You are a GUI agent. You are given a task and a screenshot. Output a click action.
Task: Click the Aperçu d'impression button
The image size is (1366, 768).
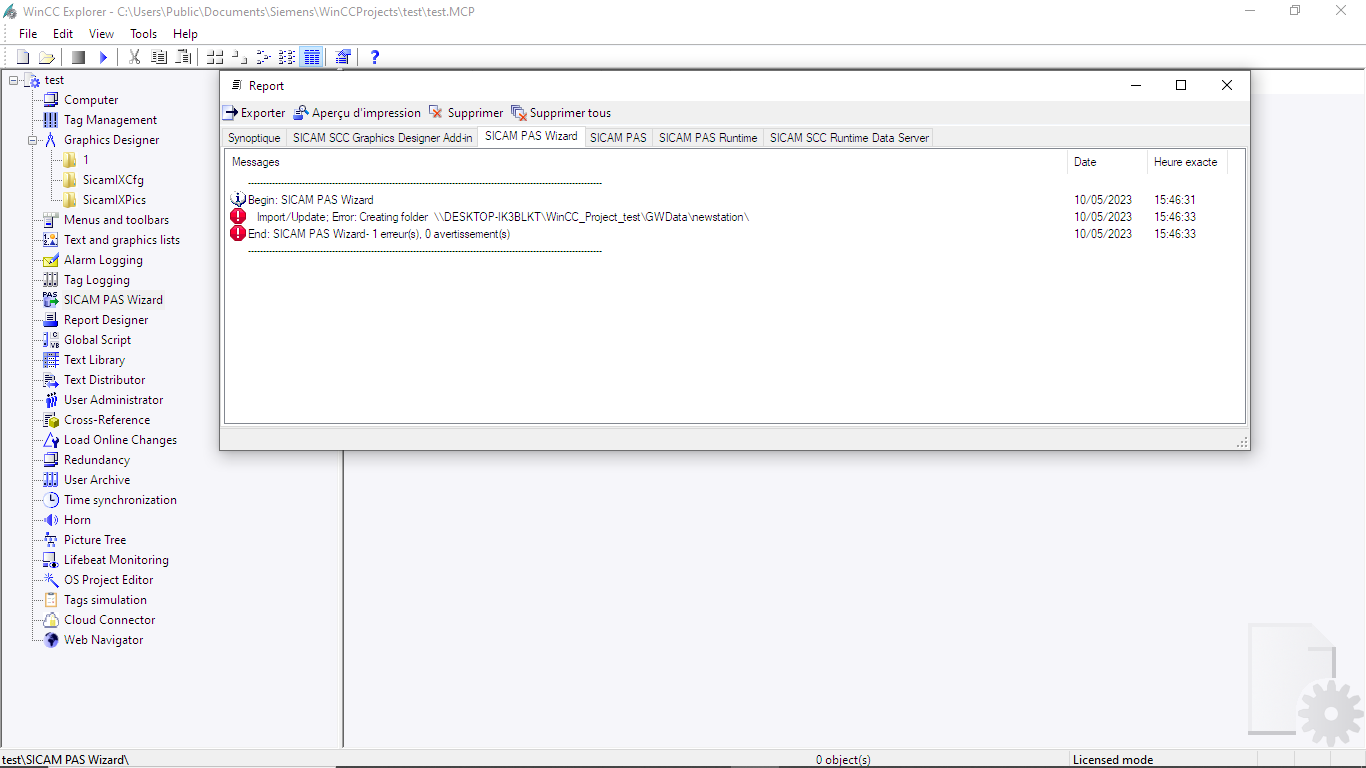point(357,113)
